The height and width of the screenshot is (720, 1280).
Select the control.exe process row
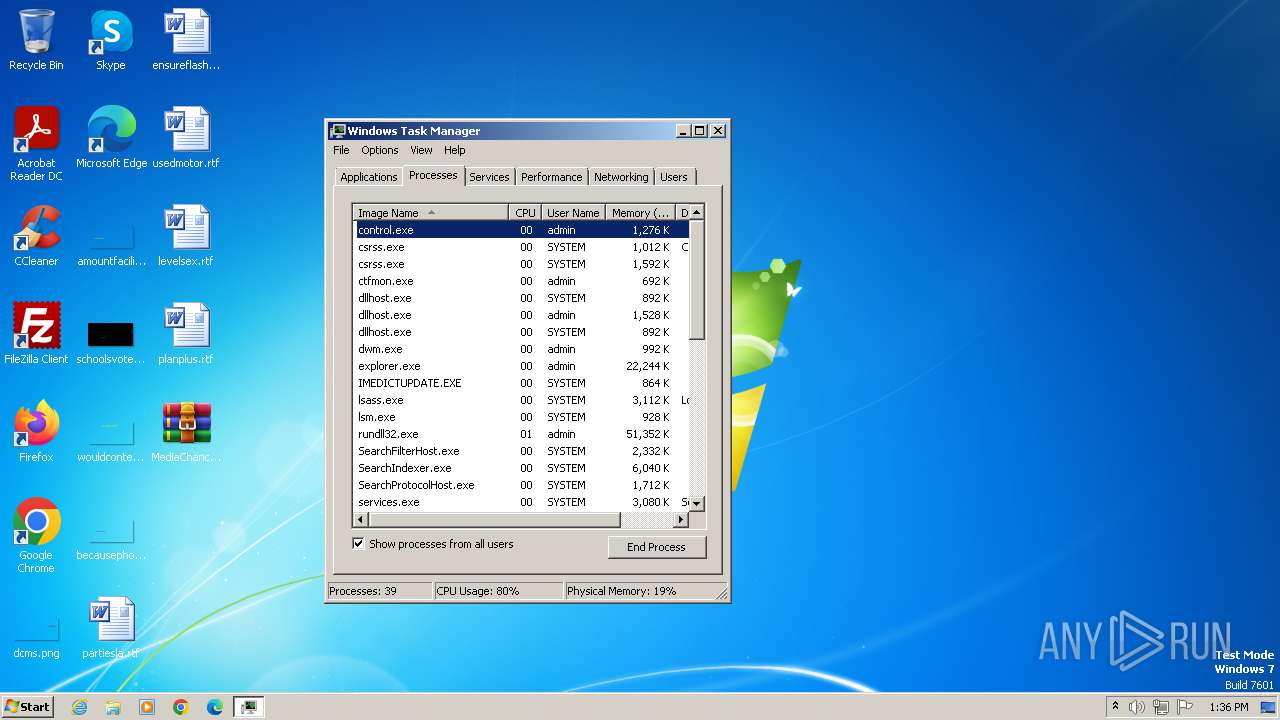[521, 230]
